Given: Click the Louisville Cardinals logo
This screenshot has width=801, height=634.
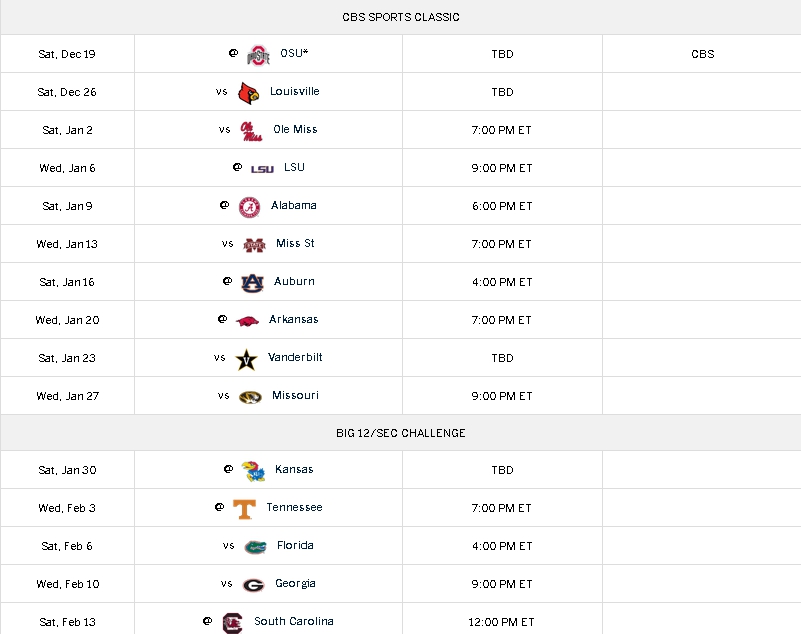Looking at the screenshot, I should [x=249, y=93].
